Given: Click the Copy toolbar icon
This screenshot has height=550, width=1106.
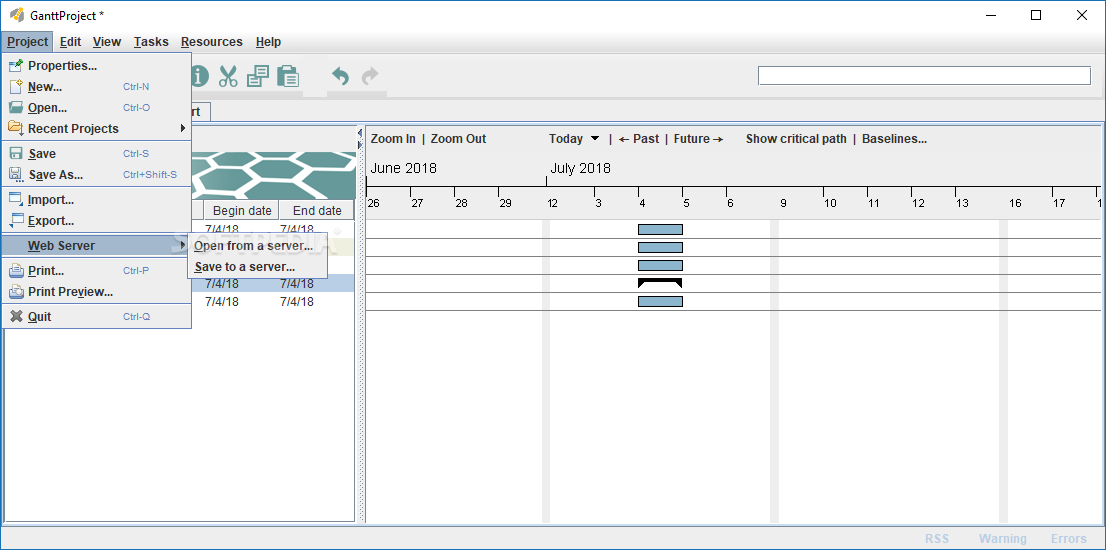Looking at the screenshot, I should [x=257, y=76].
